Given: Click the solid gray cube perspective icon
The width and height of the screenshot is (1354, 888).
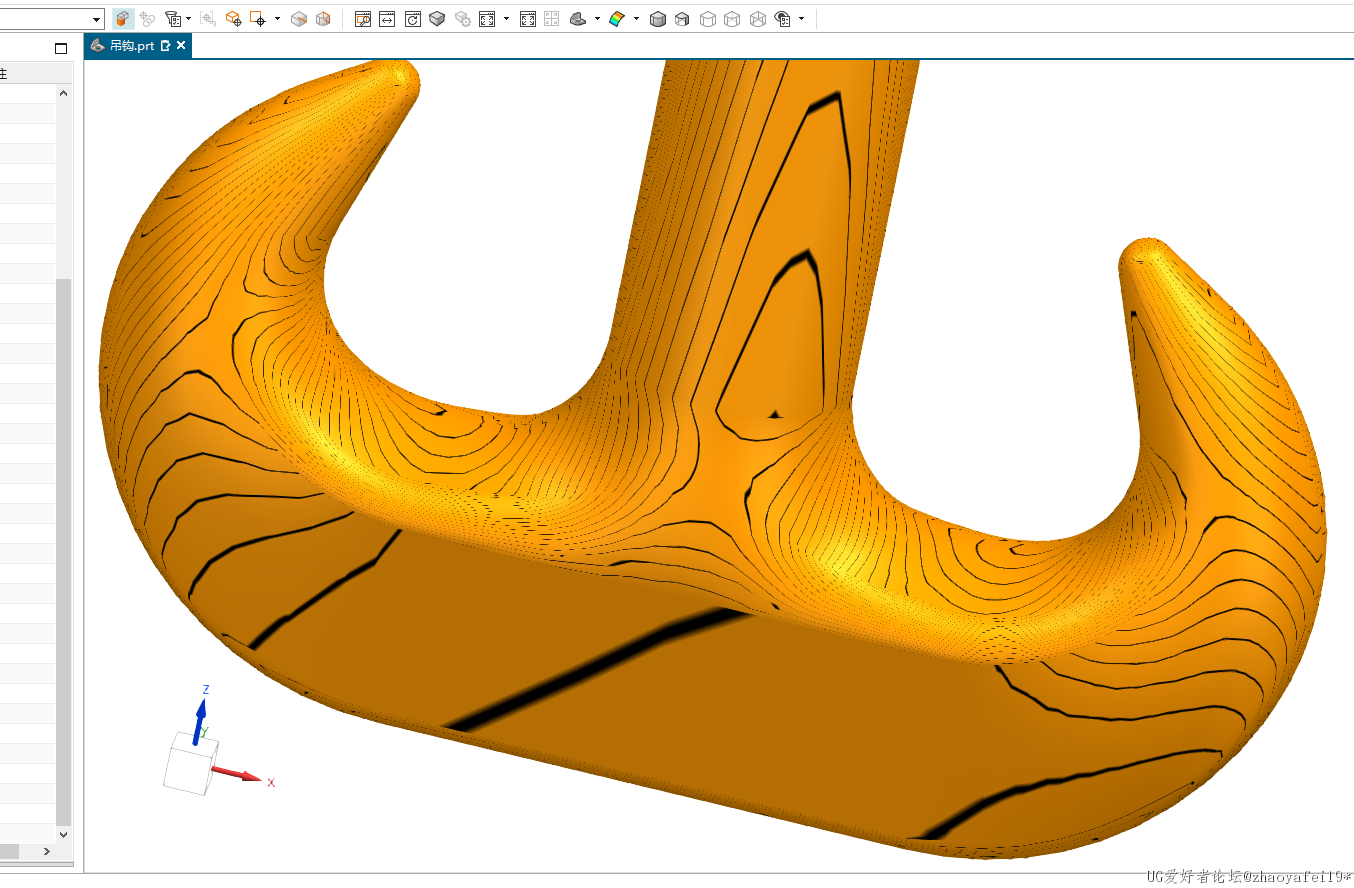Looking at the screenshot, I should click(x=437, y=18).
